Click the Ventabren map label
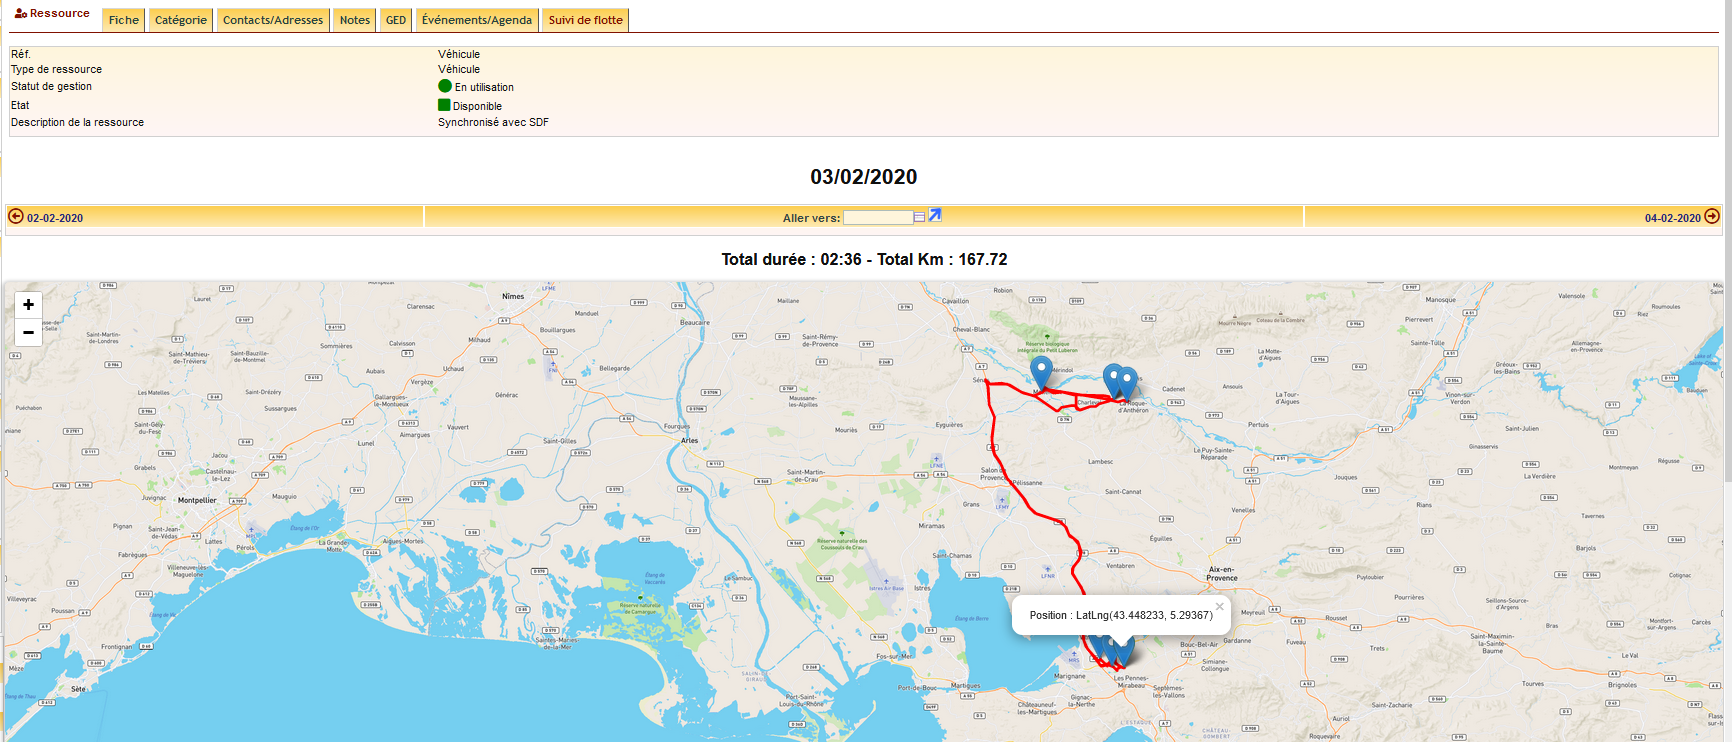 click(1120, 566)
